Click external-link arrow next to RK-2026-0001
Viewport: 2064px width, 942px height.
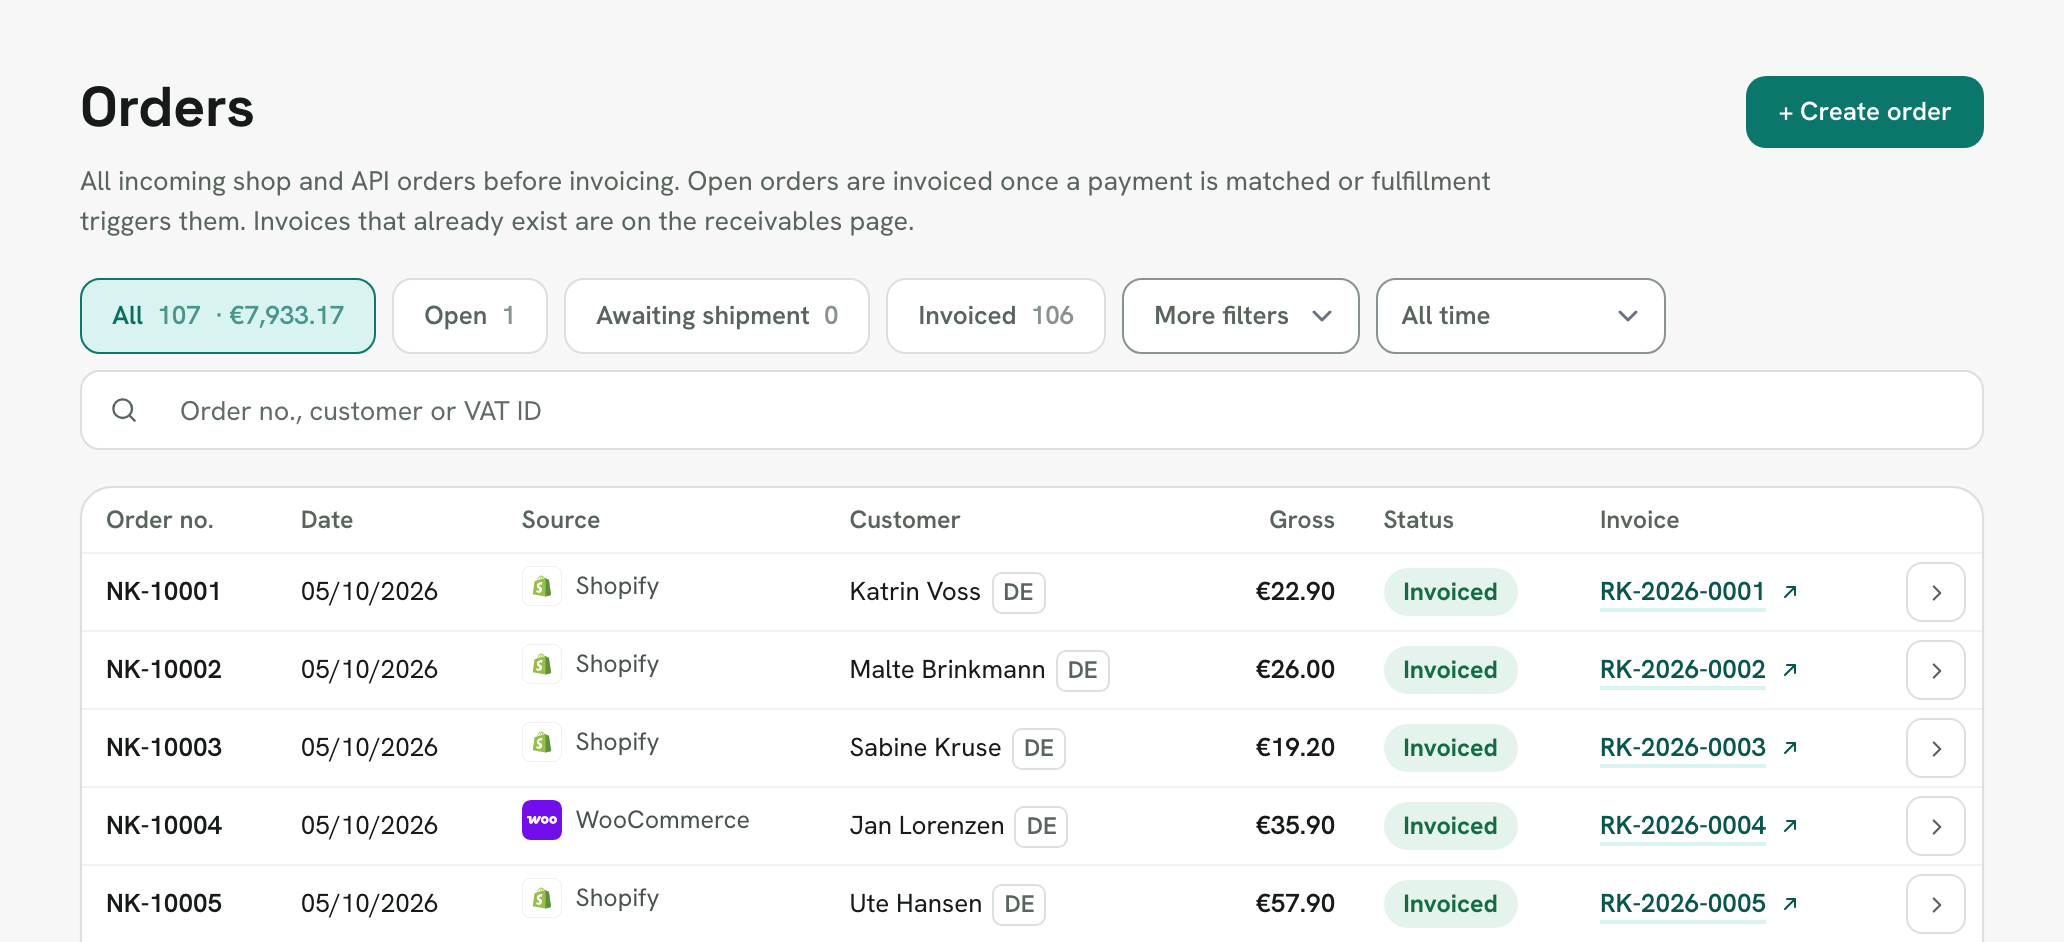(x=1790, y=592)
